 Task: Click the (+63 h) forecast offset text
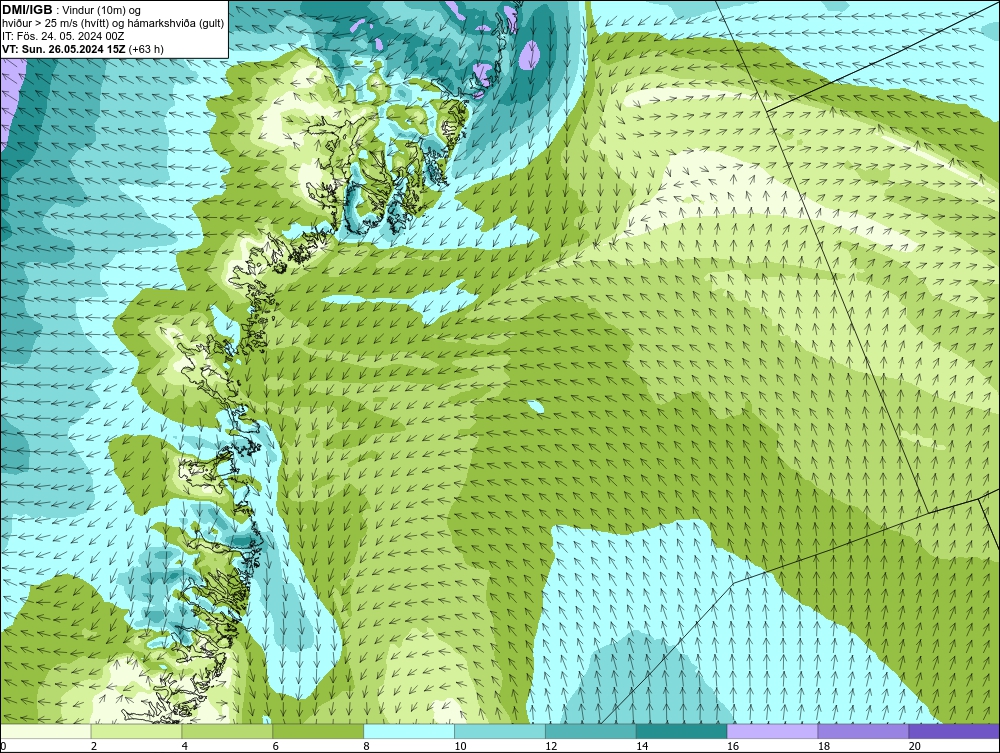coord(147,49)
